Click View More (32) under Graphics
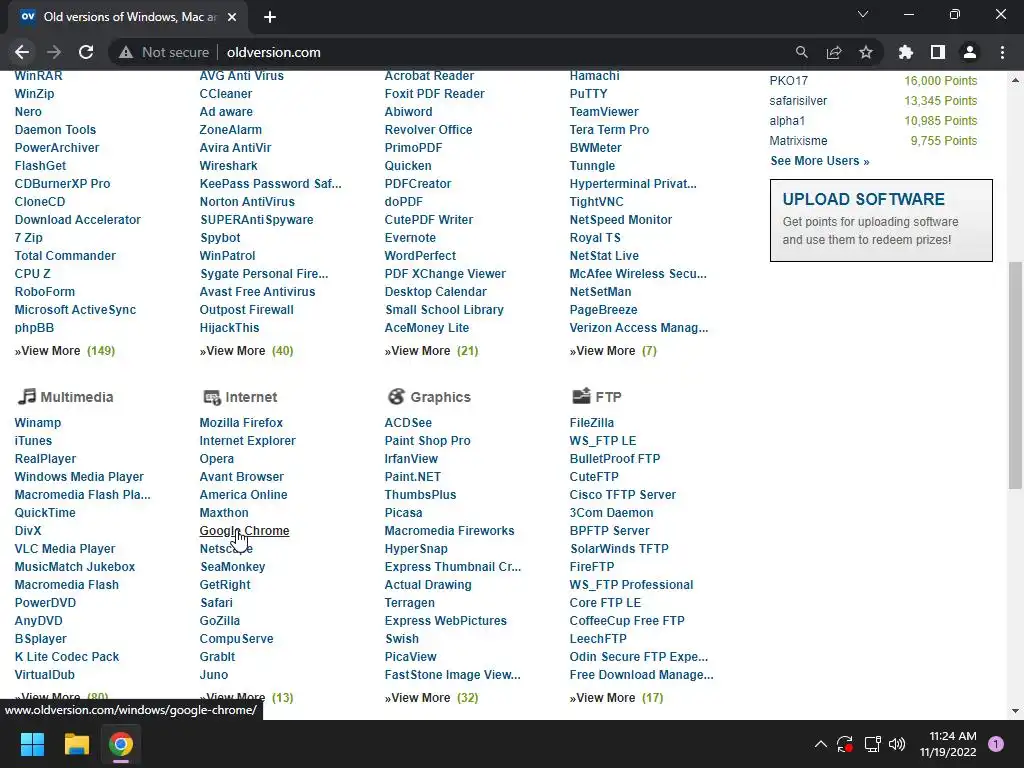 click(x=431, y=697)
